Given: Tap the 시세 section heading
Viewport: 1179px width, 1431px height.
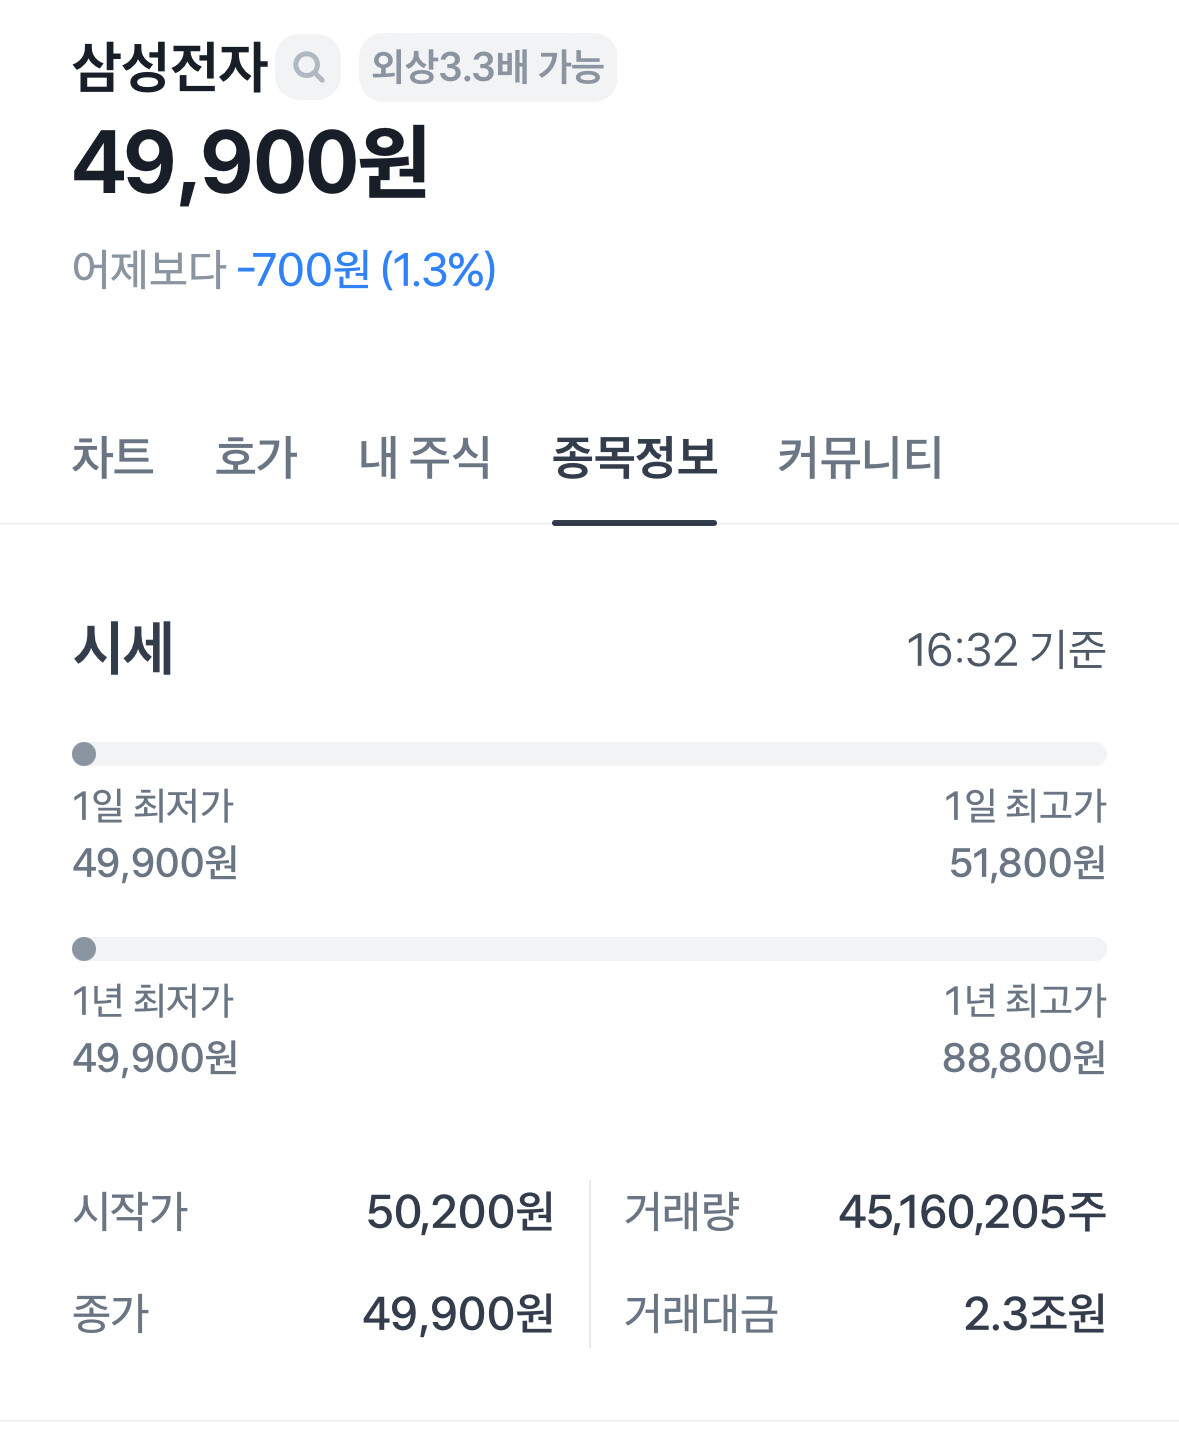Looking at the screenshot, I should tap(123, 648).
